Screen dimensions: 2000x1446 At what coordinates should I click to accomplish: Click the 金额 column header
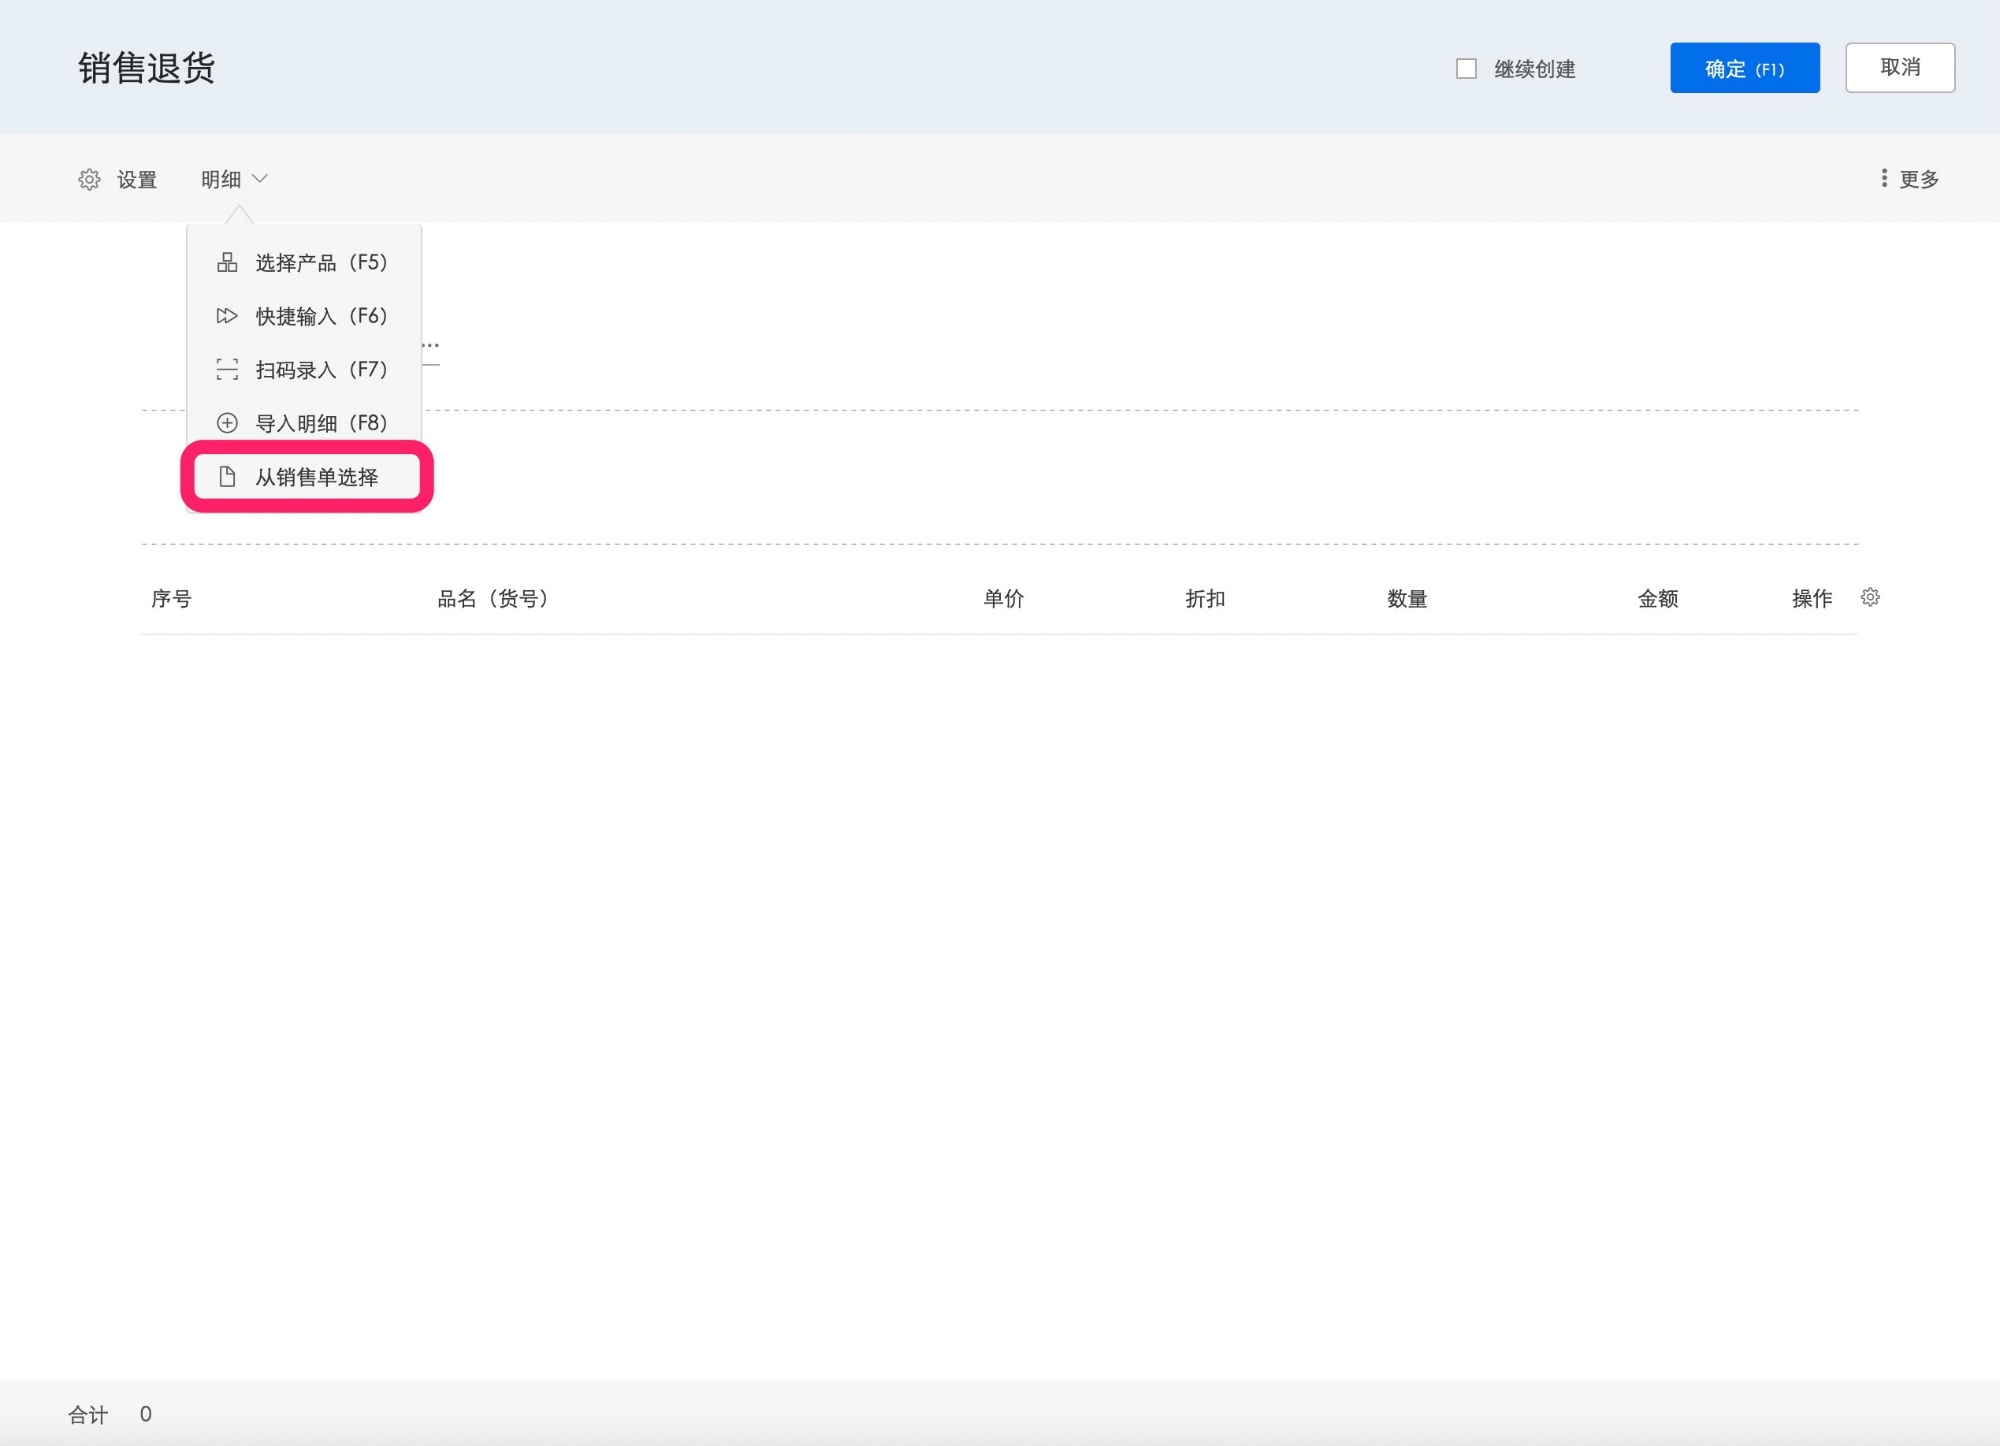pyautogui.click(x=1658, y=598)
